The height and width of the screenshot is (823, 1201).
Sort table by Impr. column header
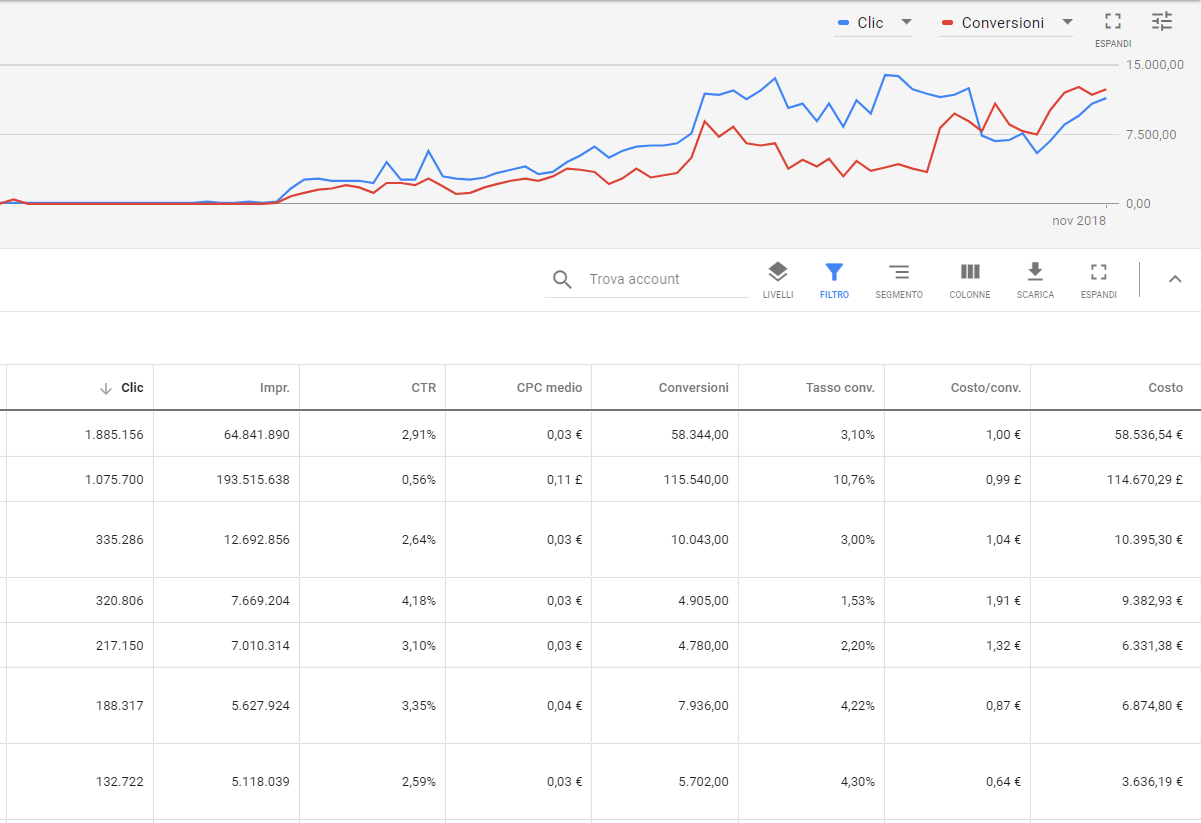click(x=274, y=388)
